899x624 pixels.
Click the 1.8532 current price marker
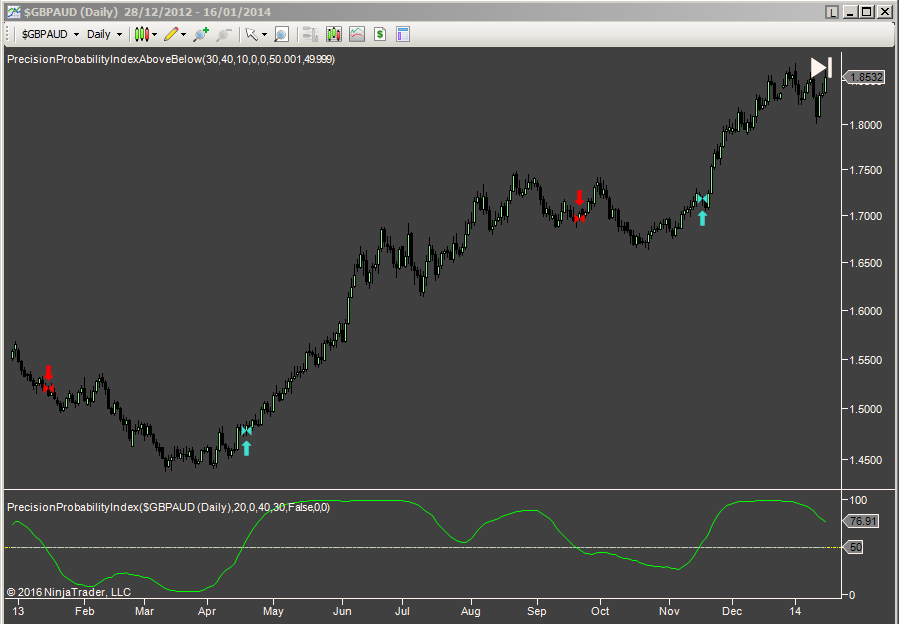pos(864,77)
